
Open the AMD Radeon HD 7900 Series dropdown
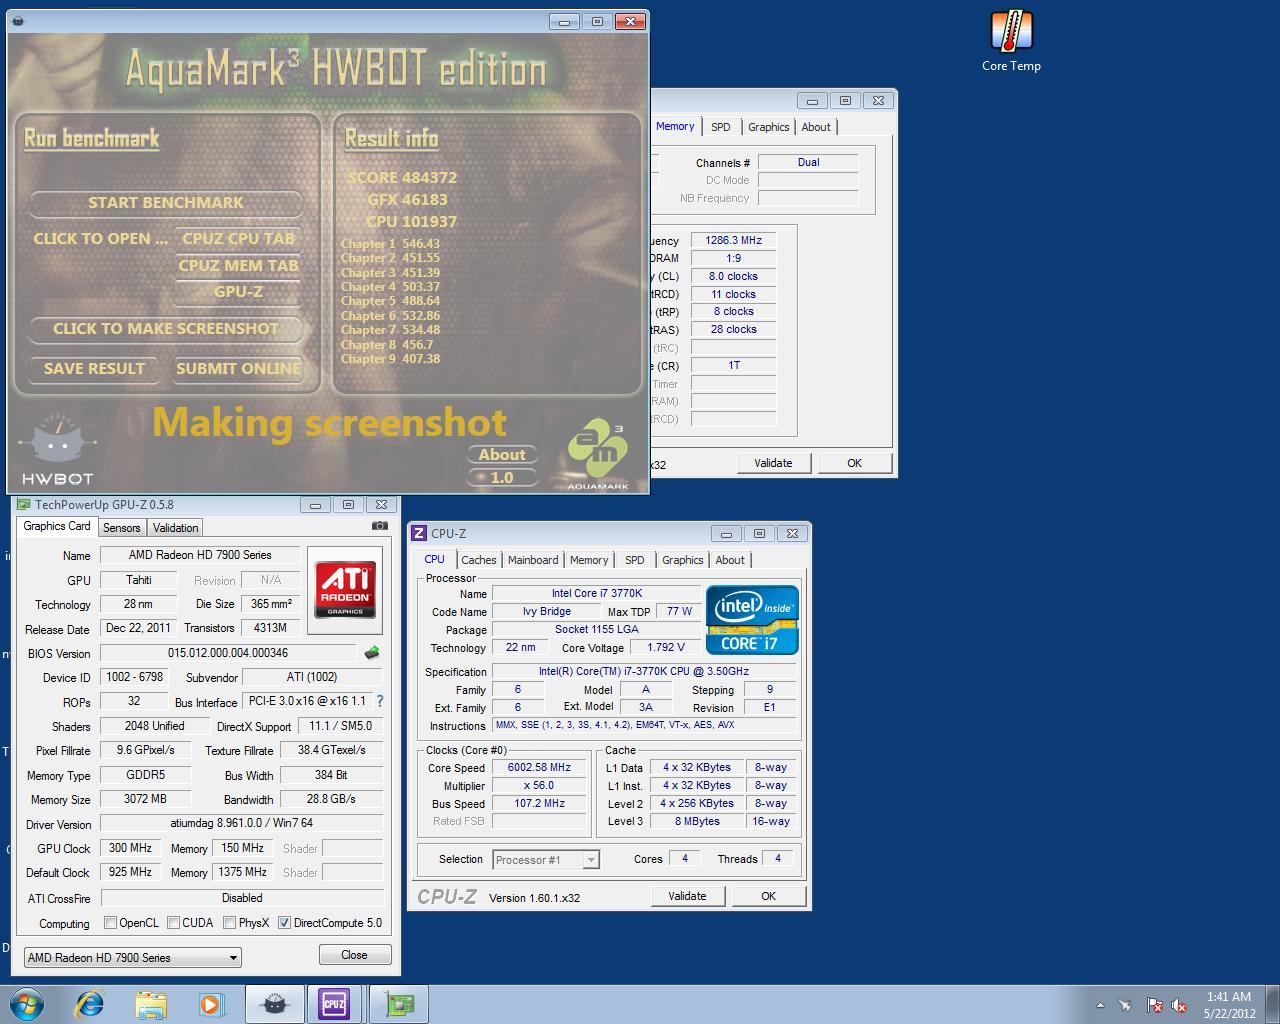tap(132, 957)
